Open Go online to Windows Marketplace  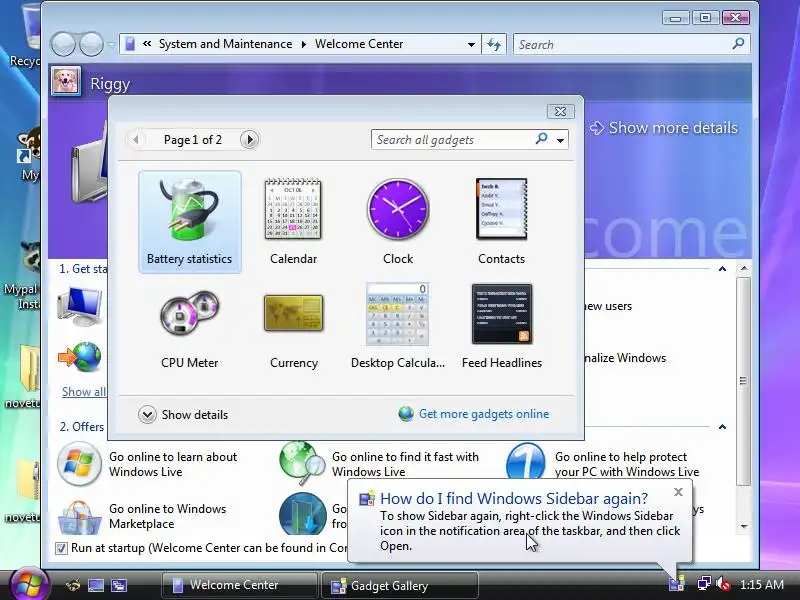coord(167,516)
